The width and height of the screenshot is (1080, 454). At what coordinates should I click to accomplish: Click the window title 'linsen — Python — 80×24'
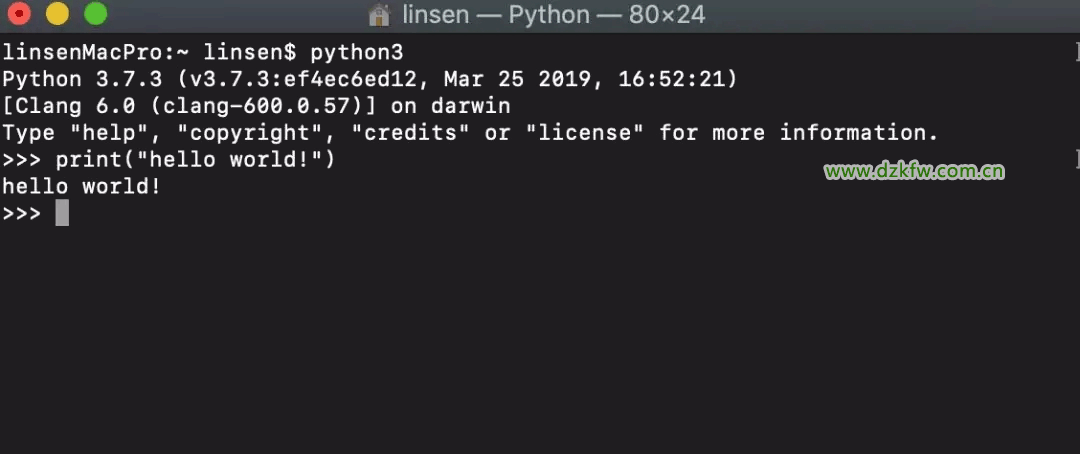coord(553,15)
